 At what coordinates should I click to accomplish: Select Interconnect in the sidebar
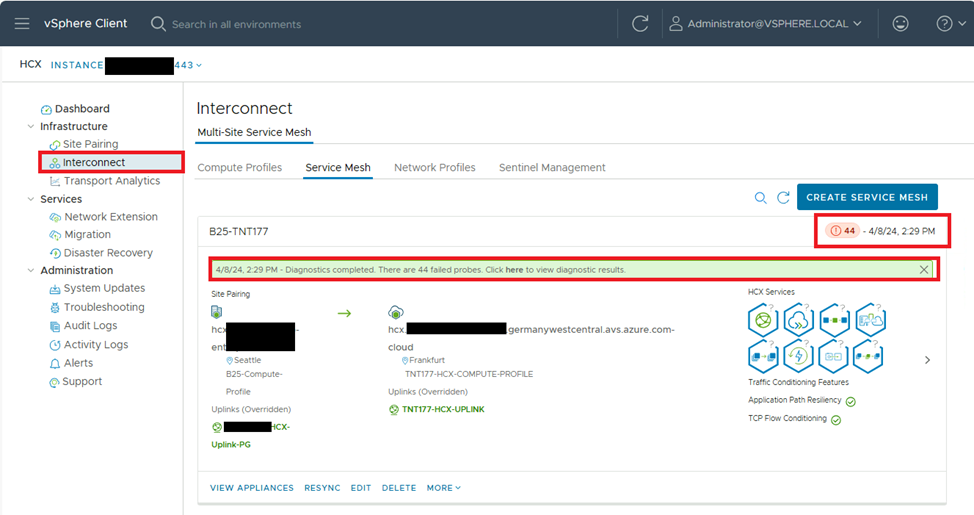point(112,162)
